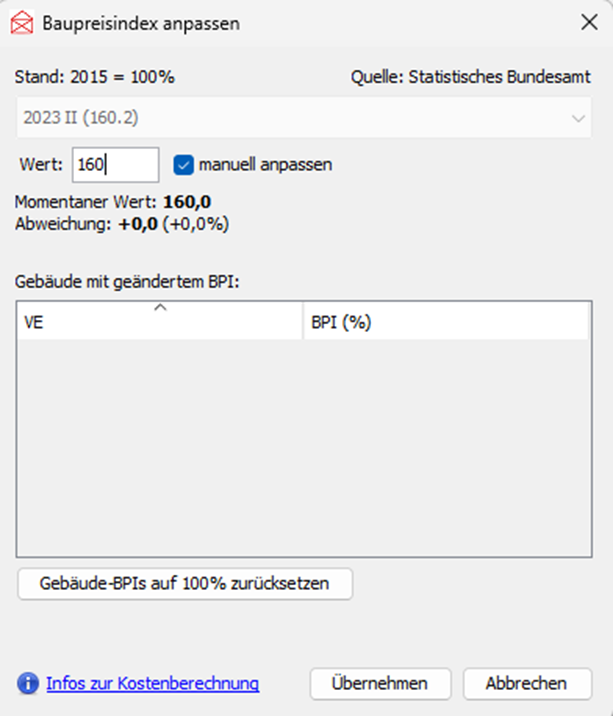Click the blue info icon
This screenshot has width=613, height=716.
[x=27, y=684]
